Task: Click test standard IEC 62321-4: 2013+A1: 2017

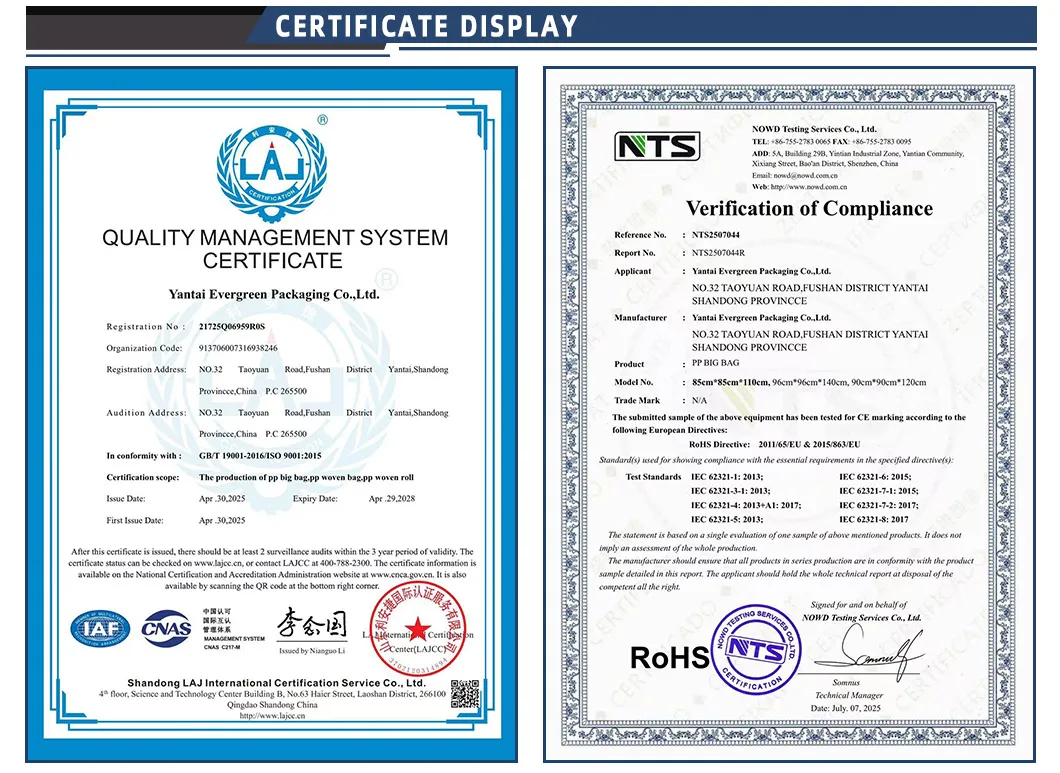Action: pos(746,505)
